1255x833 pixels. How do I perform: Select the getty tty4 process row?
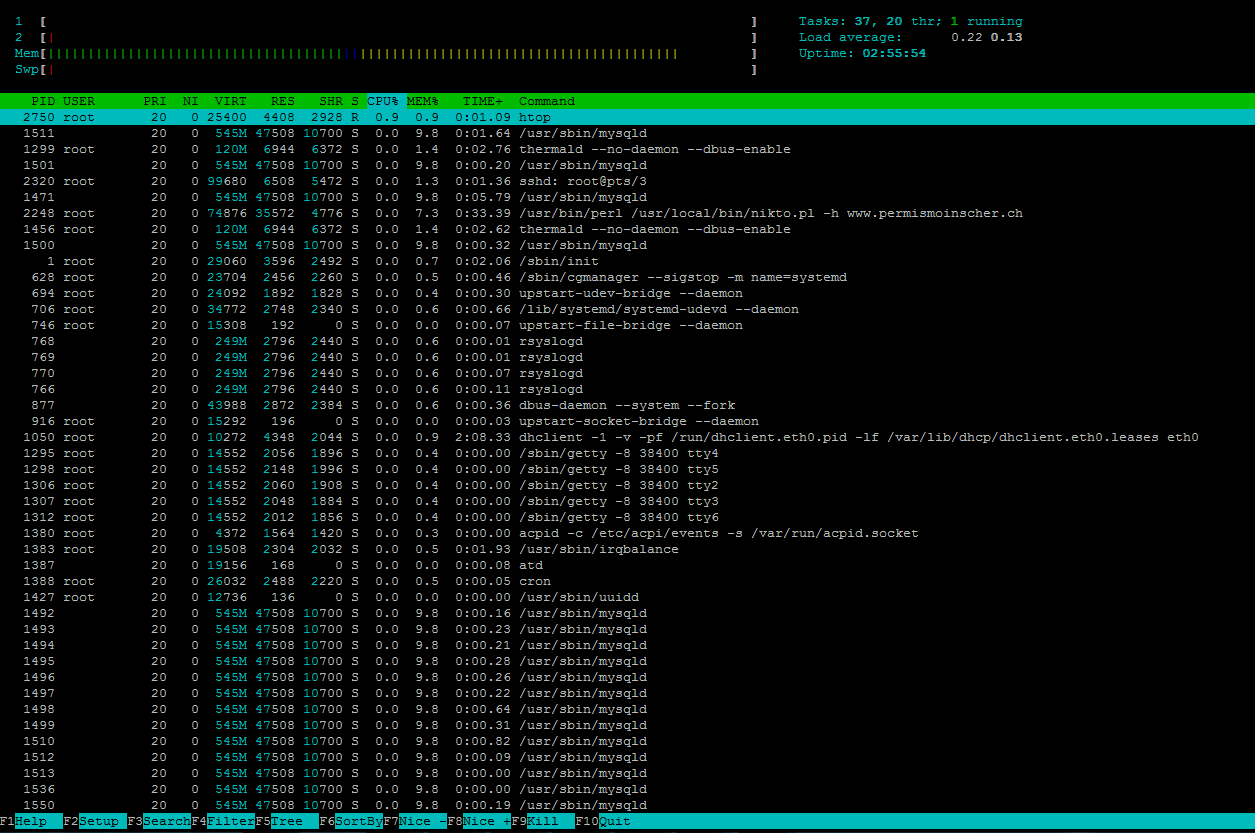coord(627,453)
